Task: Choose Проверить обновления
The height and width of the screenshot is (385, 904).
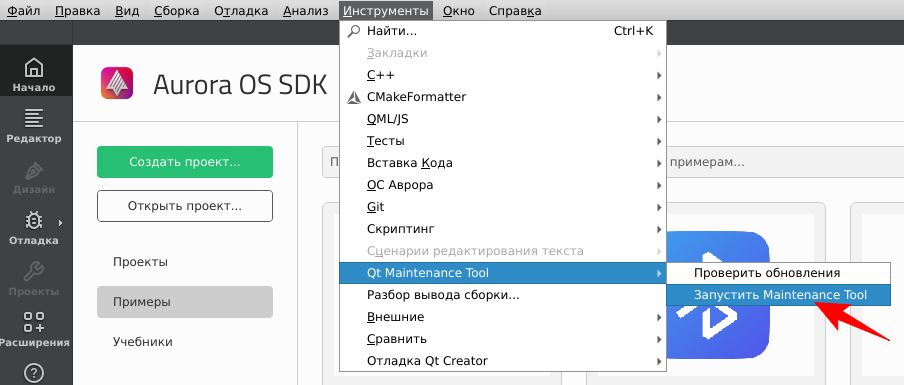Action: click(778, 273)
